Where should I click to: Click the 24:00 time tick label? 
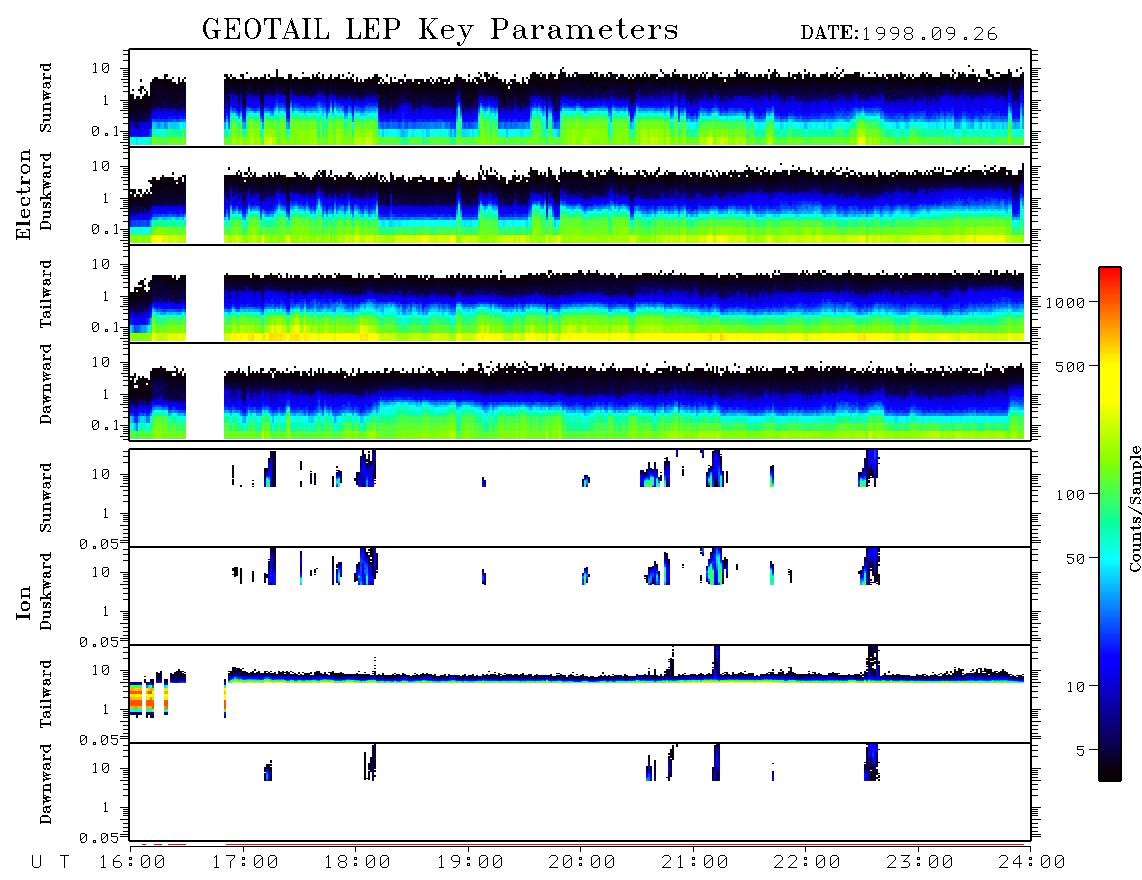[x=1032, y=863]
